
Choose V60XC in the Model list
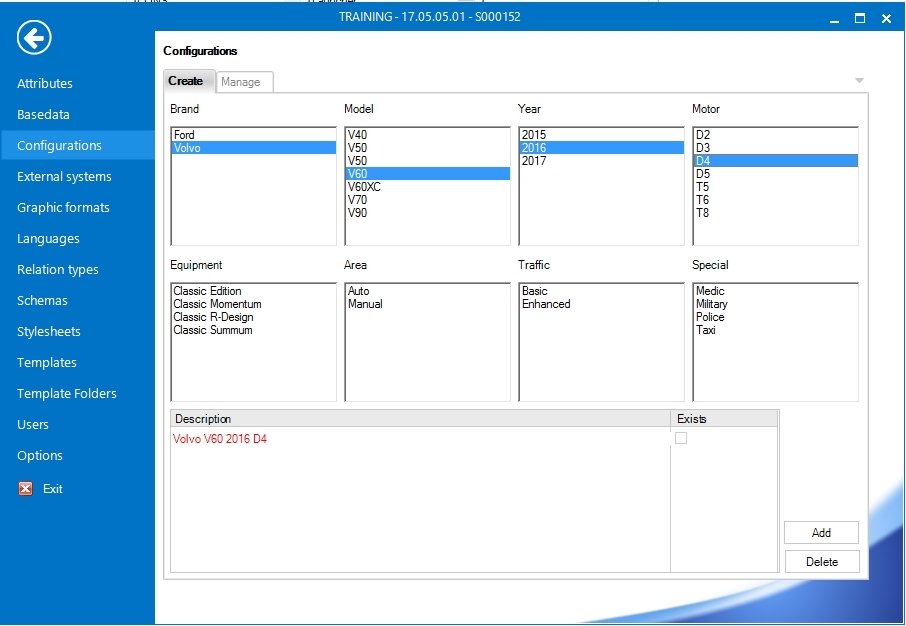click(x=364, y=187)
